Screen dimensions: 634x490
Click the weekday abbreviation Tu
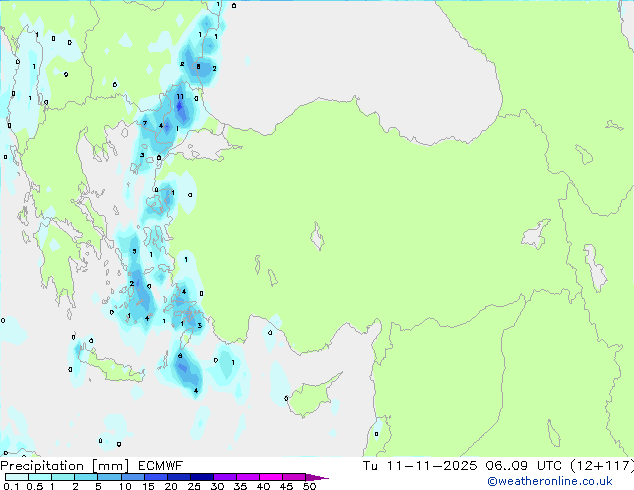point(370,466)
